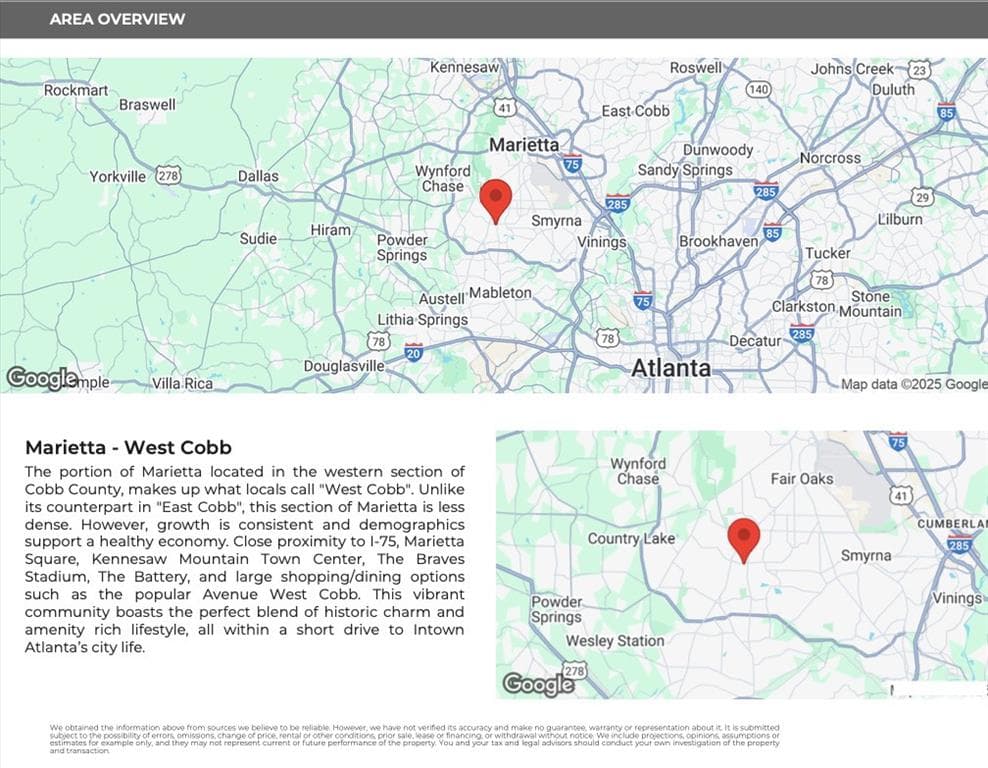Click the red location pin on top map
Viewport: 988px width, 768px height.
tap(496, 202)
